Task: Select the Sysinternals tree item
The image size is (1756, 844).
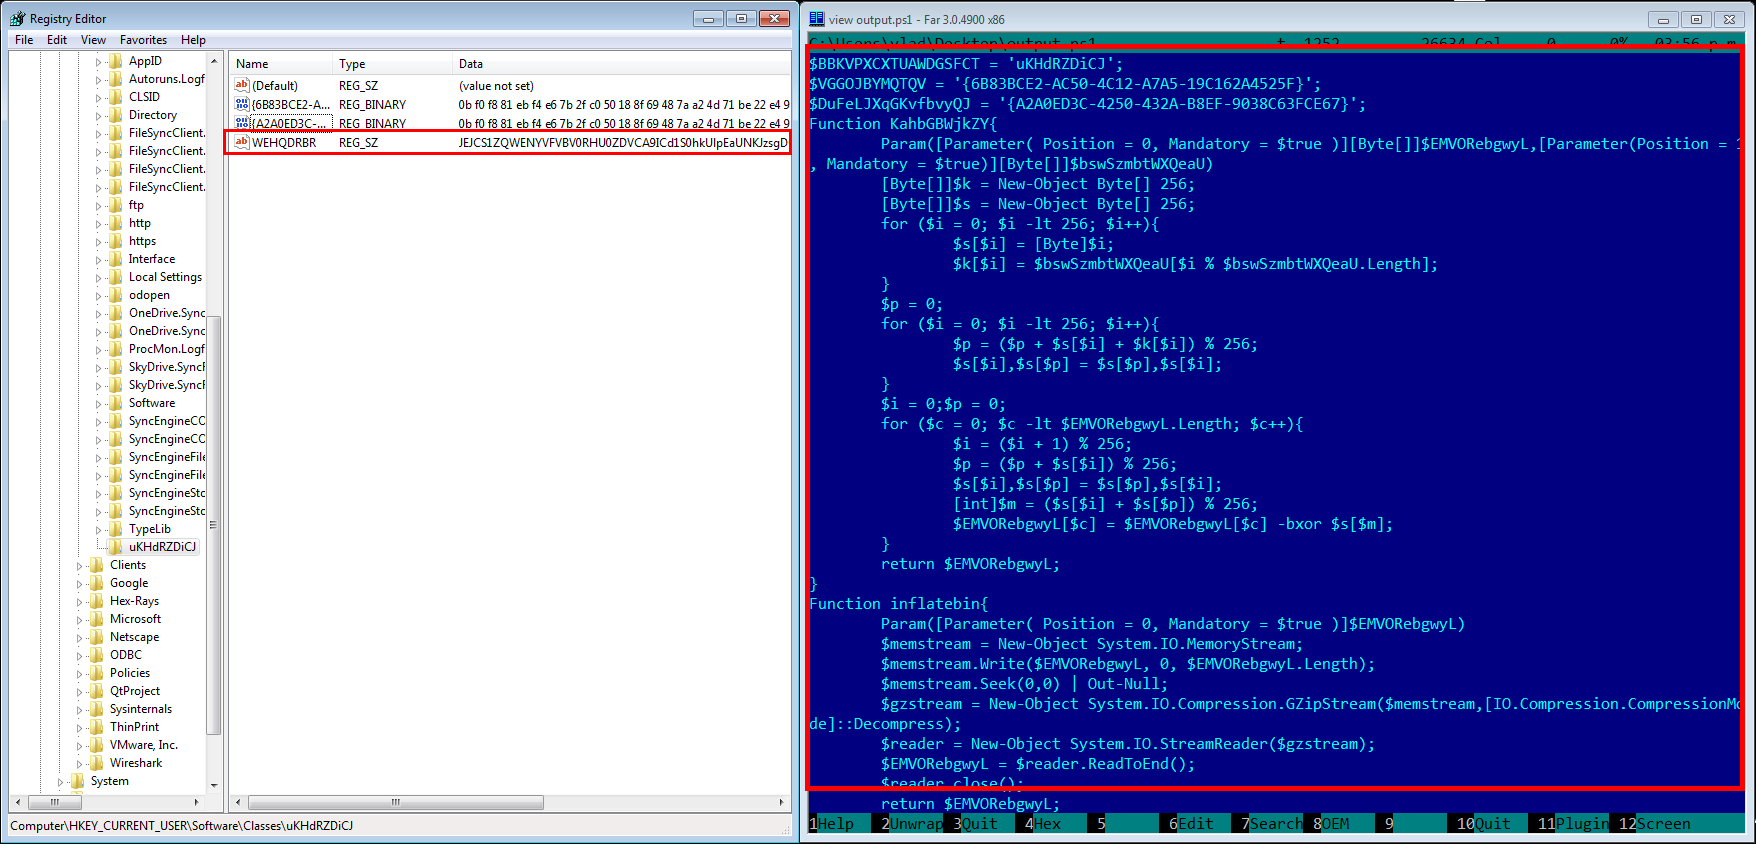Action: pyautogui.click(x=141, y=709)
